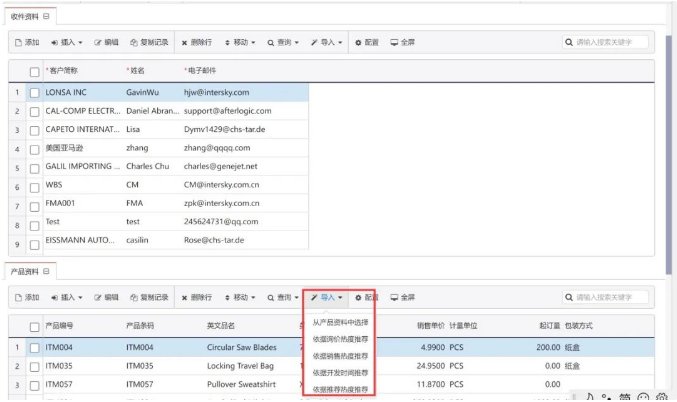677x402 pixels.
Task: Tick the checkbox for the WBS row
Action: click(x=35, y=185)
